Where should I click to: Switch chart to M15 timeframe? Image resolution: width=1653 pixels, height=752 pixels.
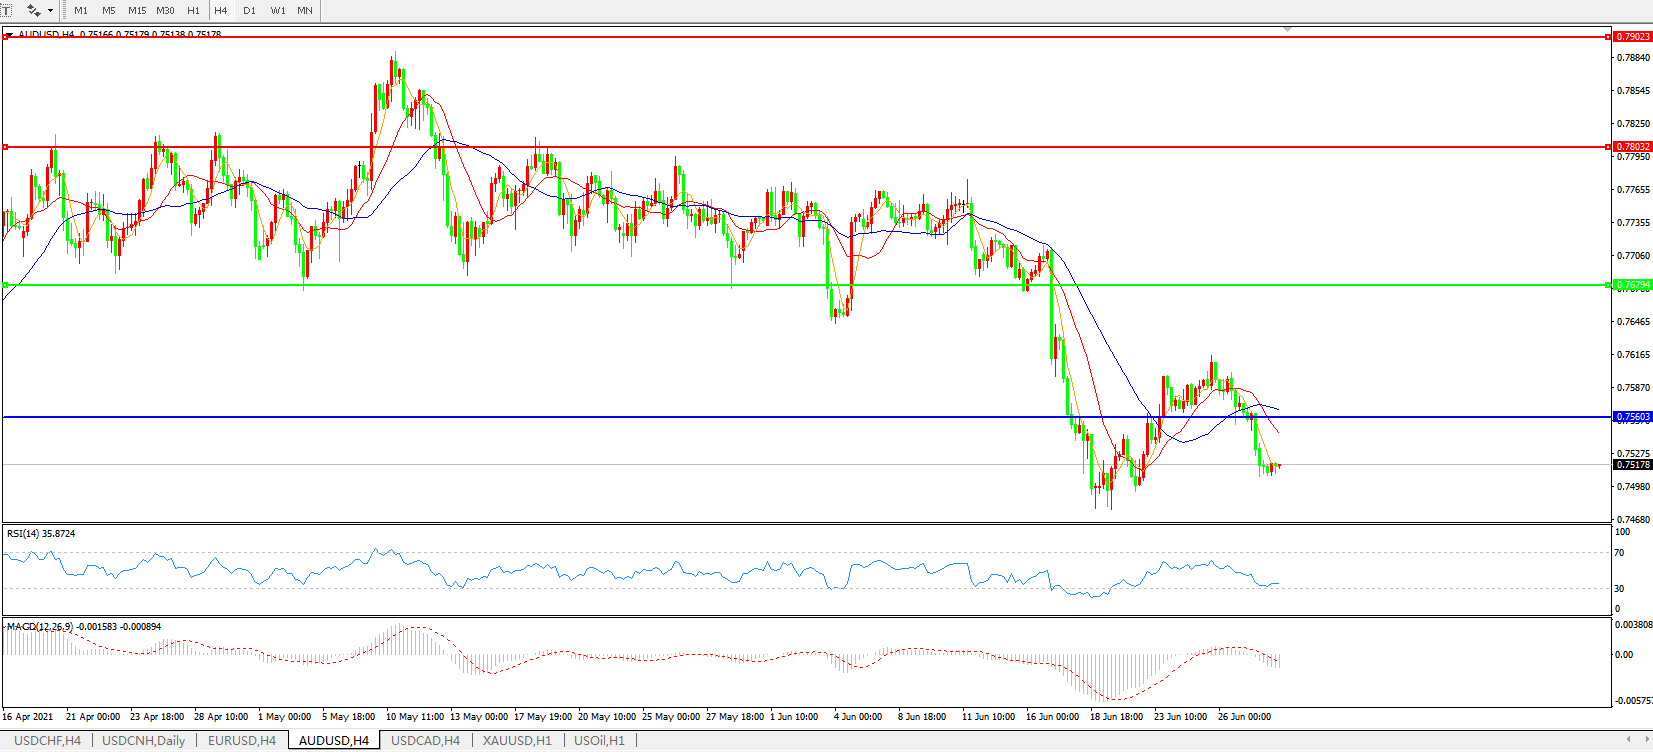click(137, 11)
